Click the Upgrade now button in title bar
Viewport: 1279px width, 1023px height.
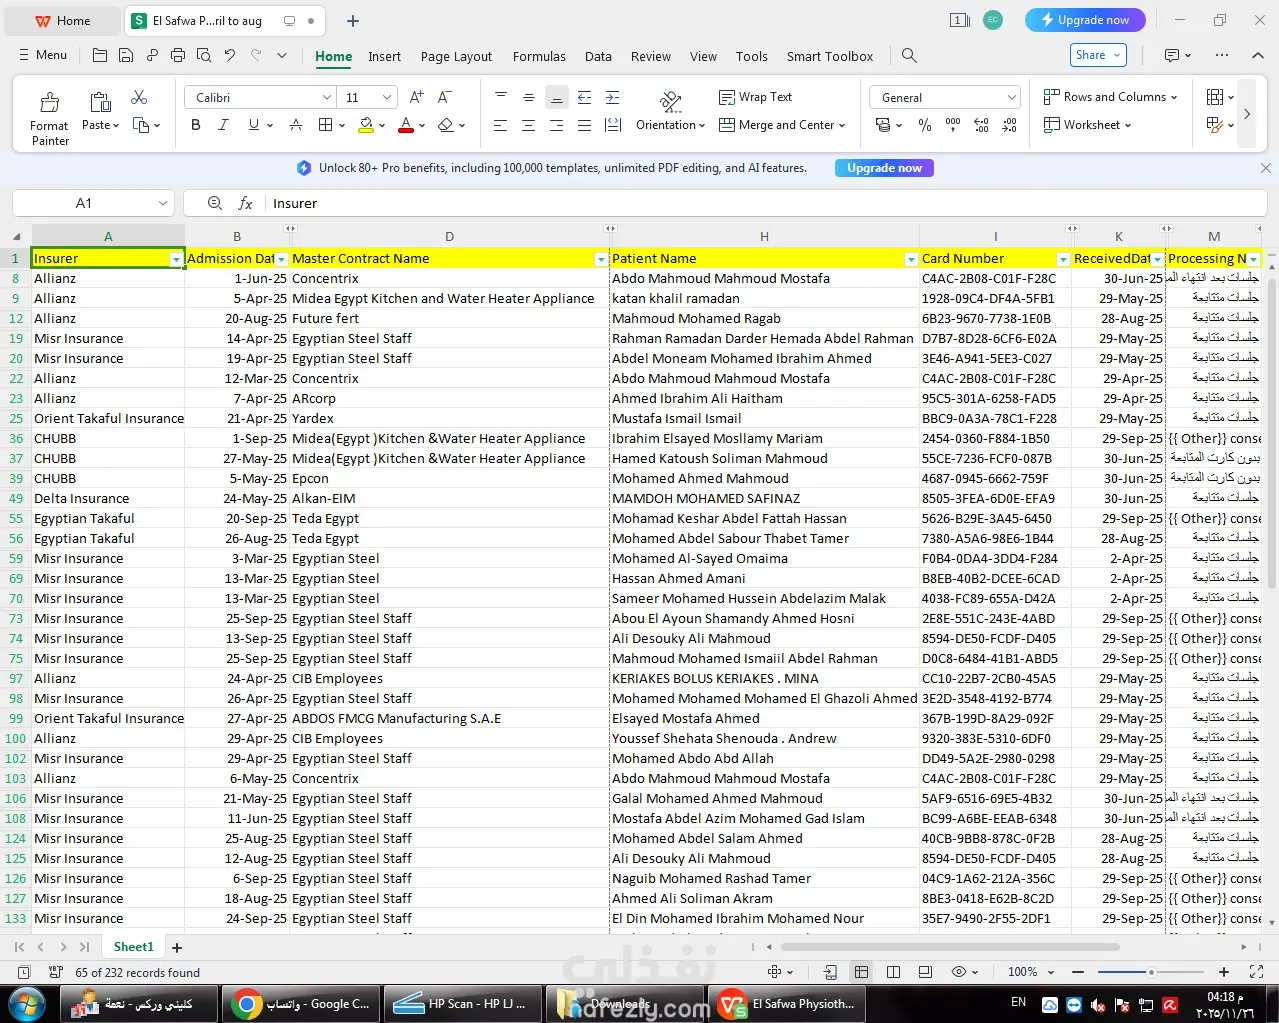click(x=1085, y=20)
